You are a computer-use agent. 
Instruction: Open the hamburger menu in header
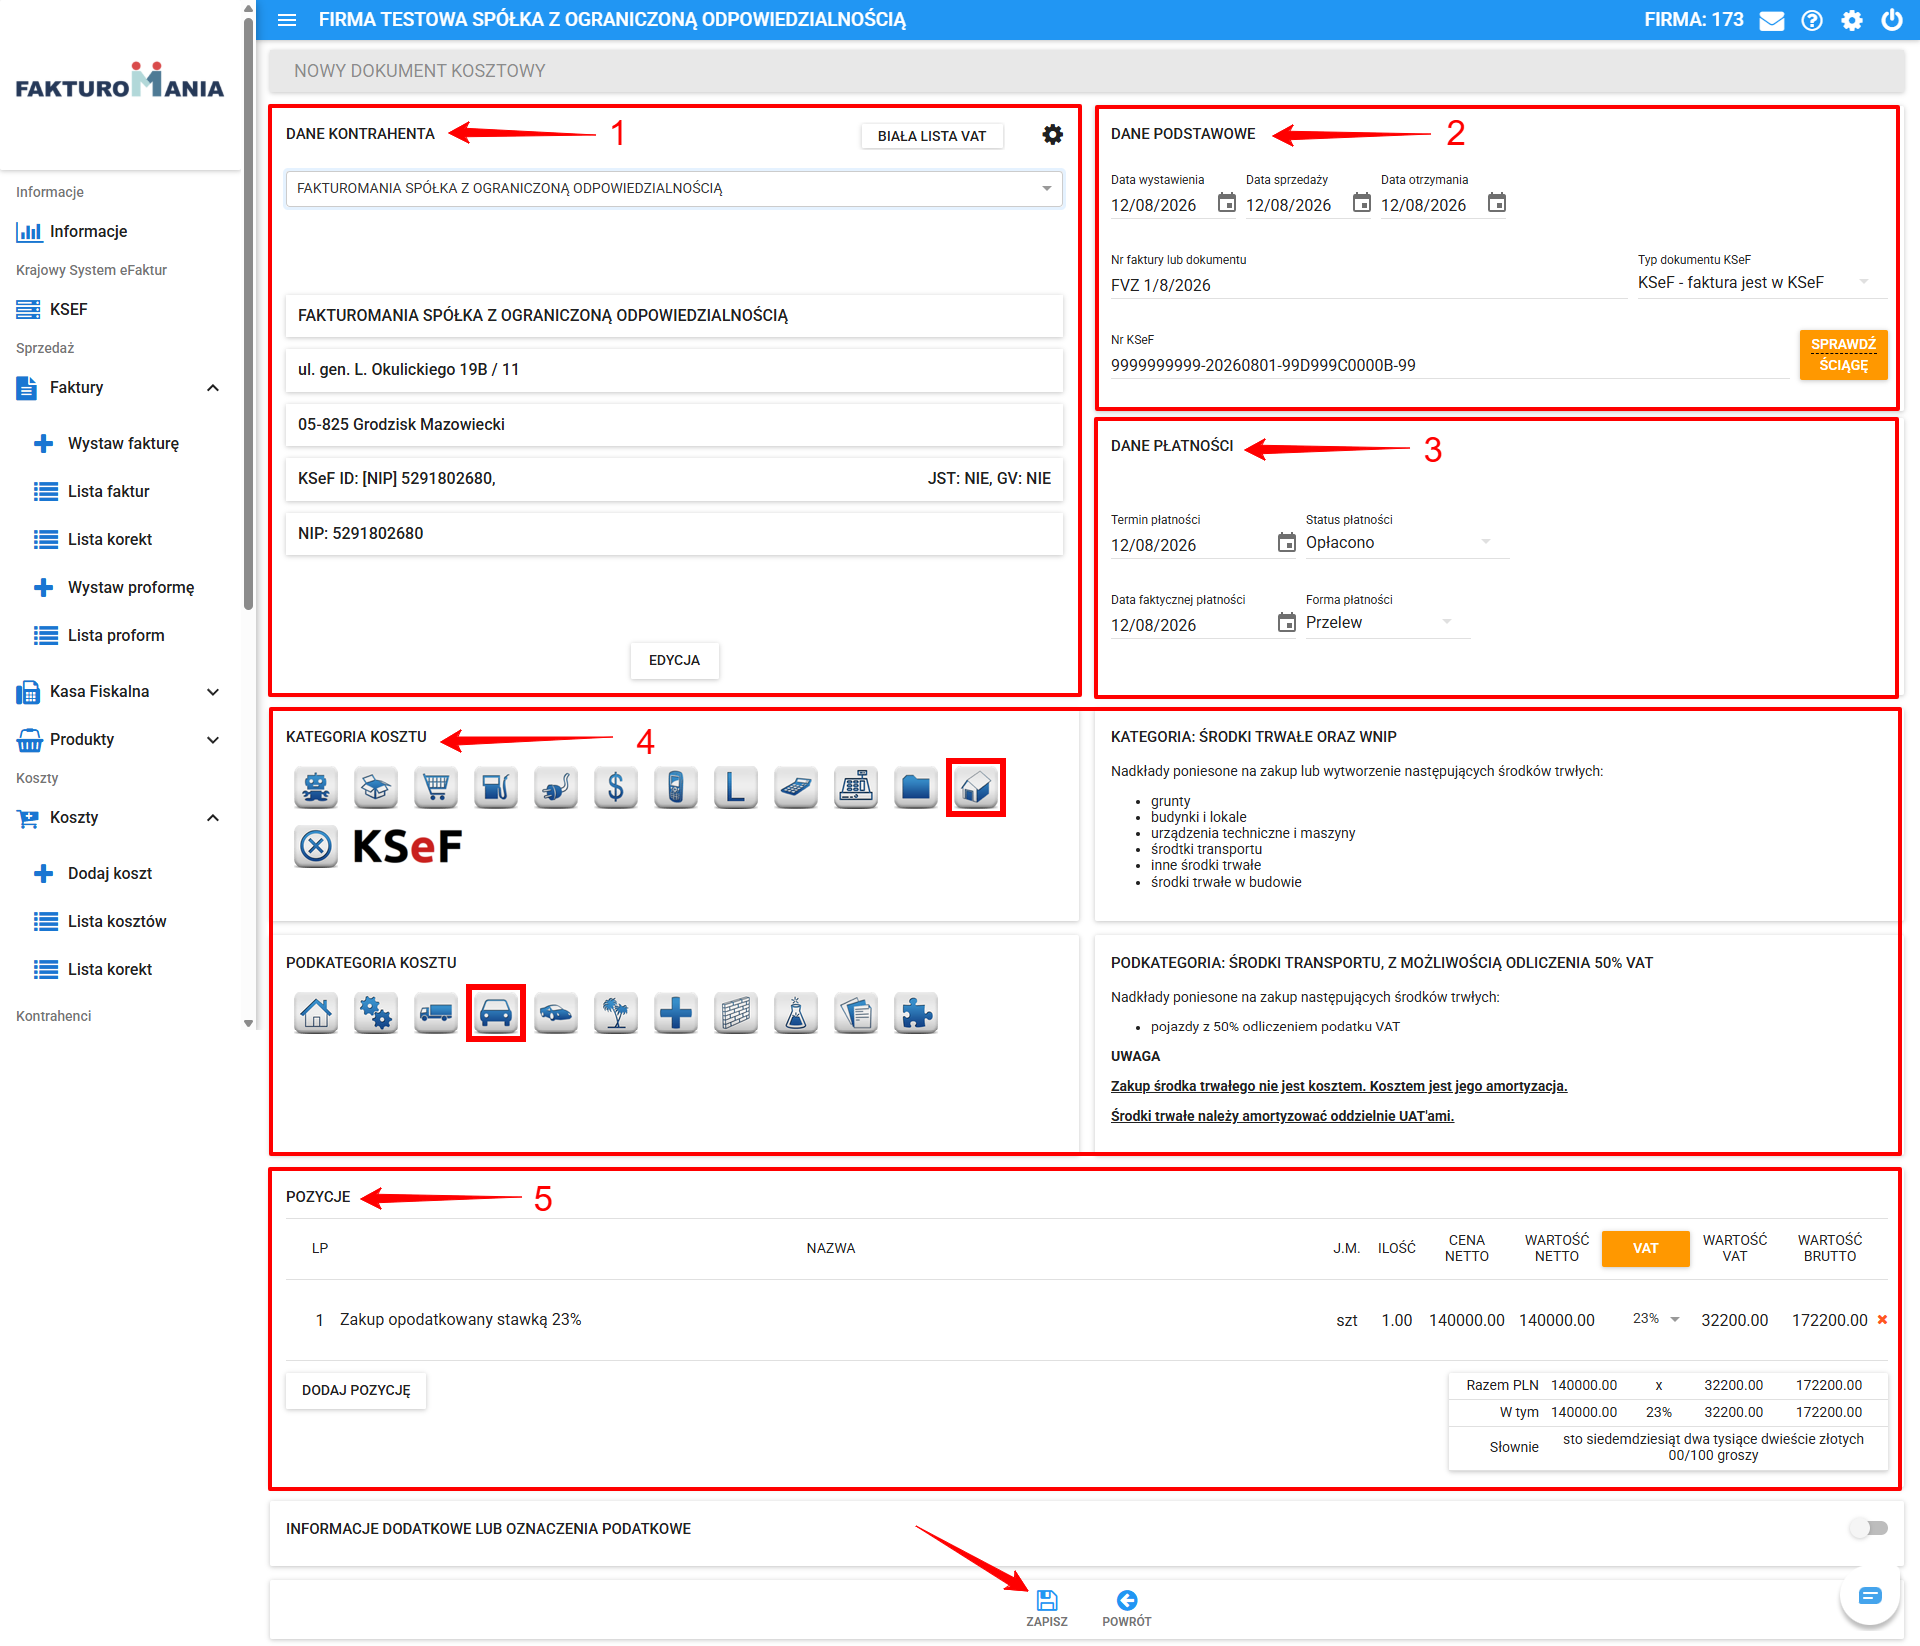(287, 20)
